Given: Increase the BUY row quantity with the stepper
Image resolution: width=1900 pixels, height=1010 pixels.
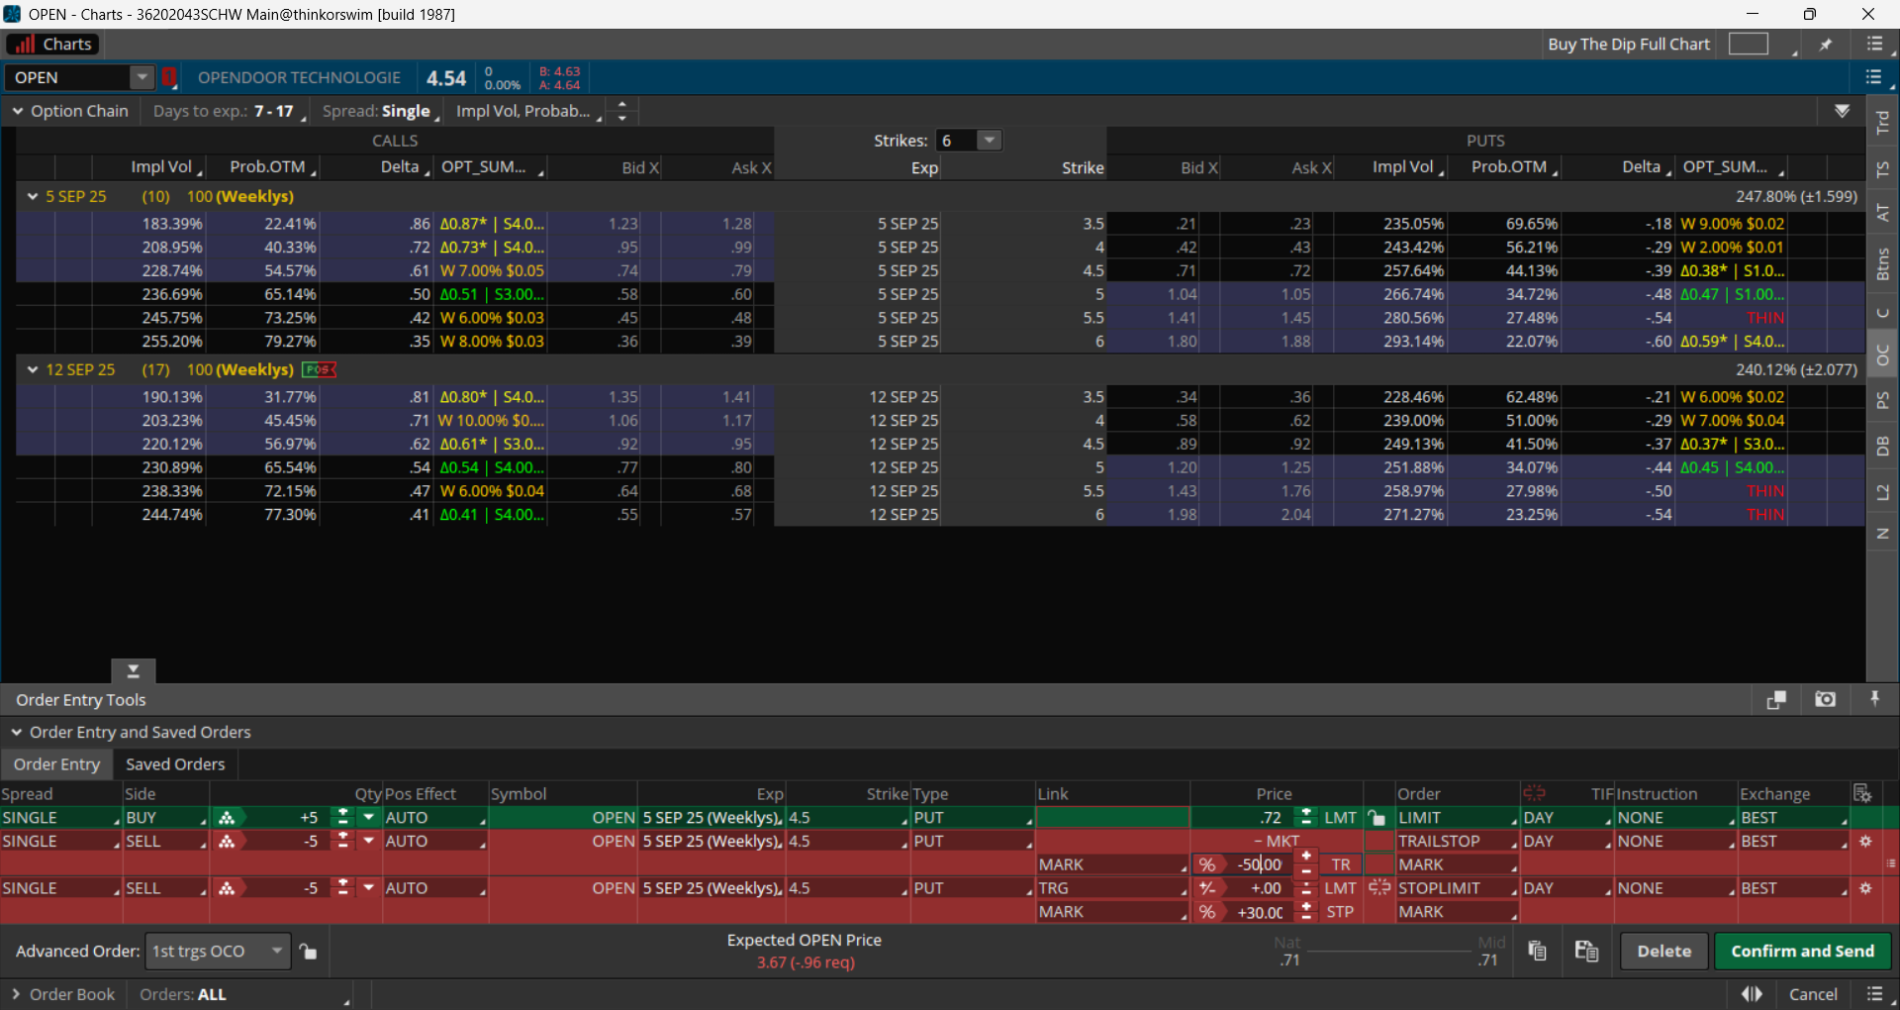Looking at the screenshot, I should (342, 812).
